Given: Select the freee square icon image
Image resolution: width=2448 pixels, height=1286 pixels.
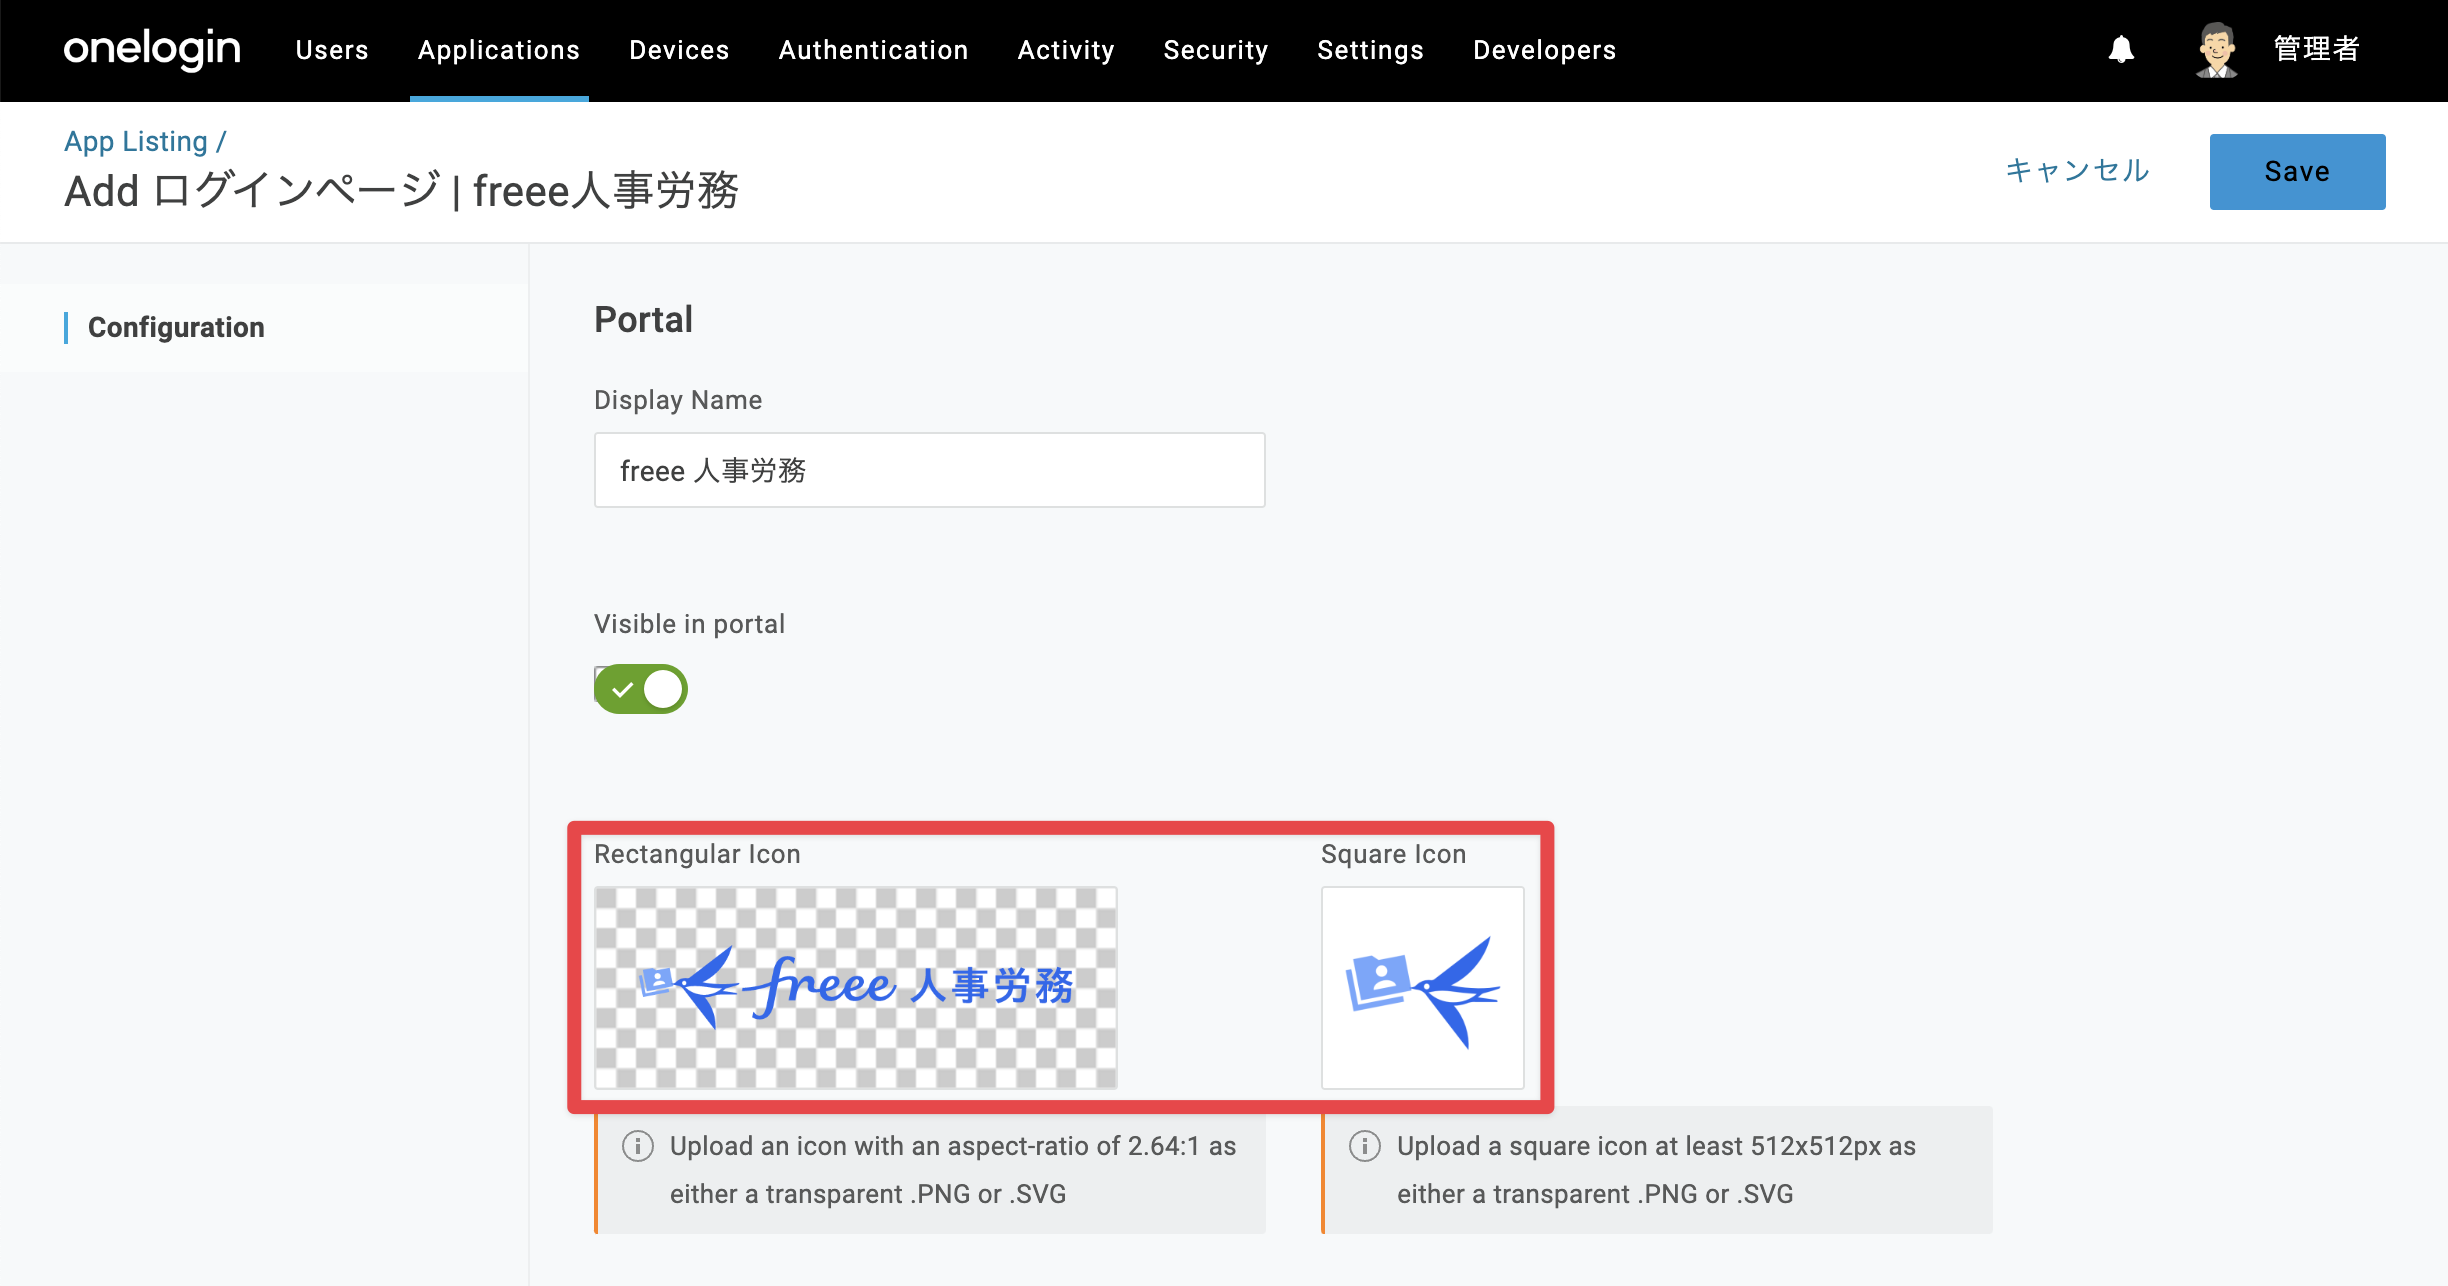Looking at the screenshot, I should pyautogui.click(x=1422, y=988).
